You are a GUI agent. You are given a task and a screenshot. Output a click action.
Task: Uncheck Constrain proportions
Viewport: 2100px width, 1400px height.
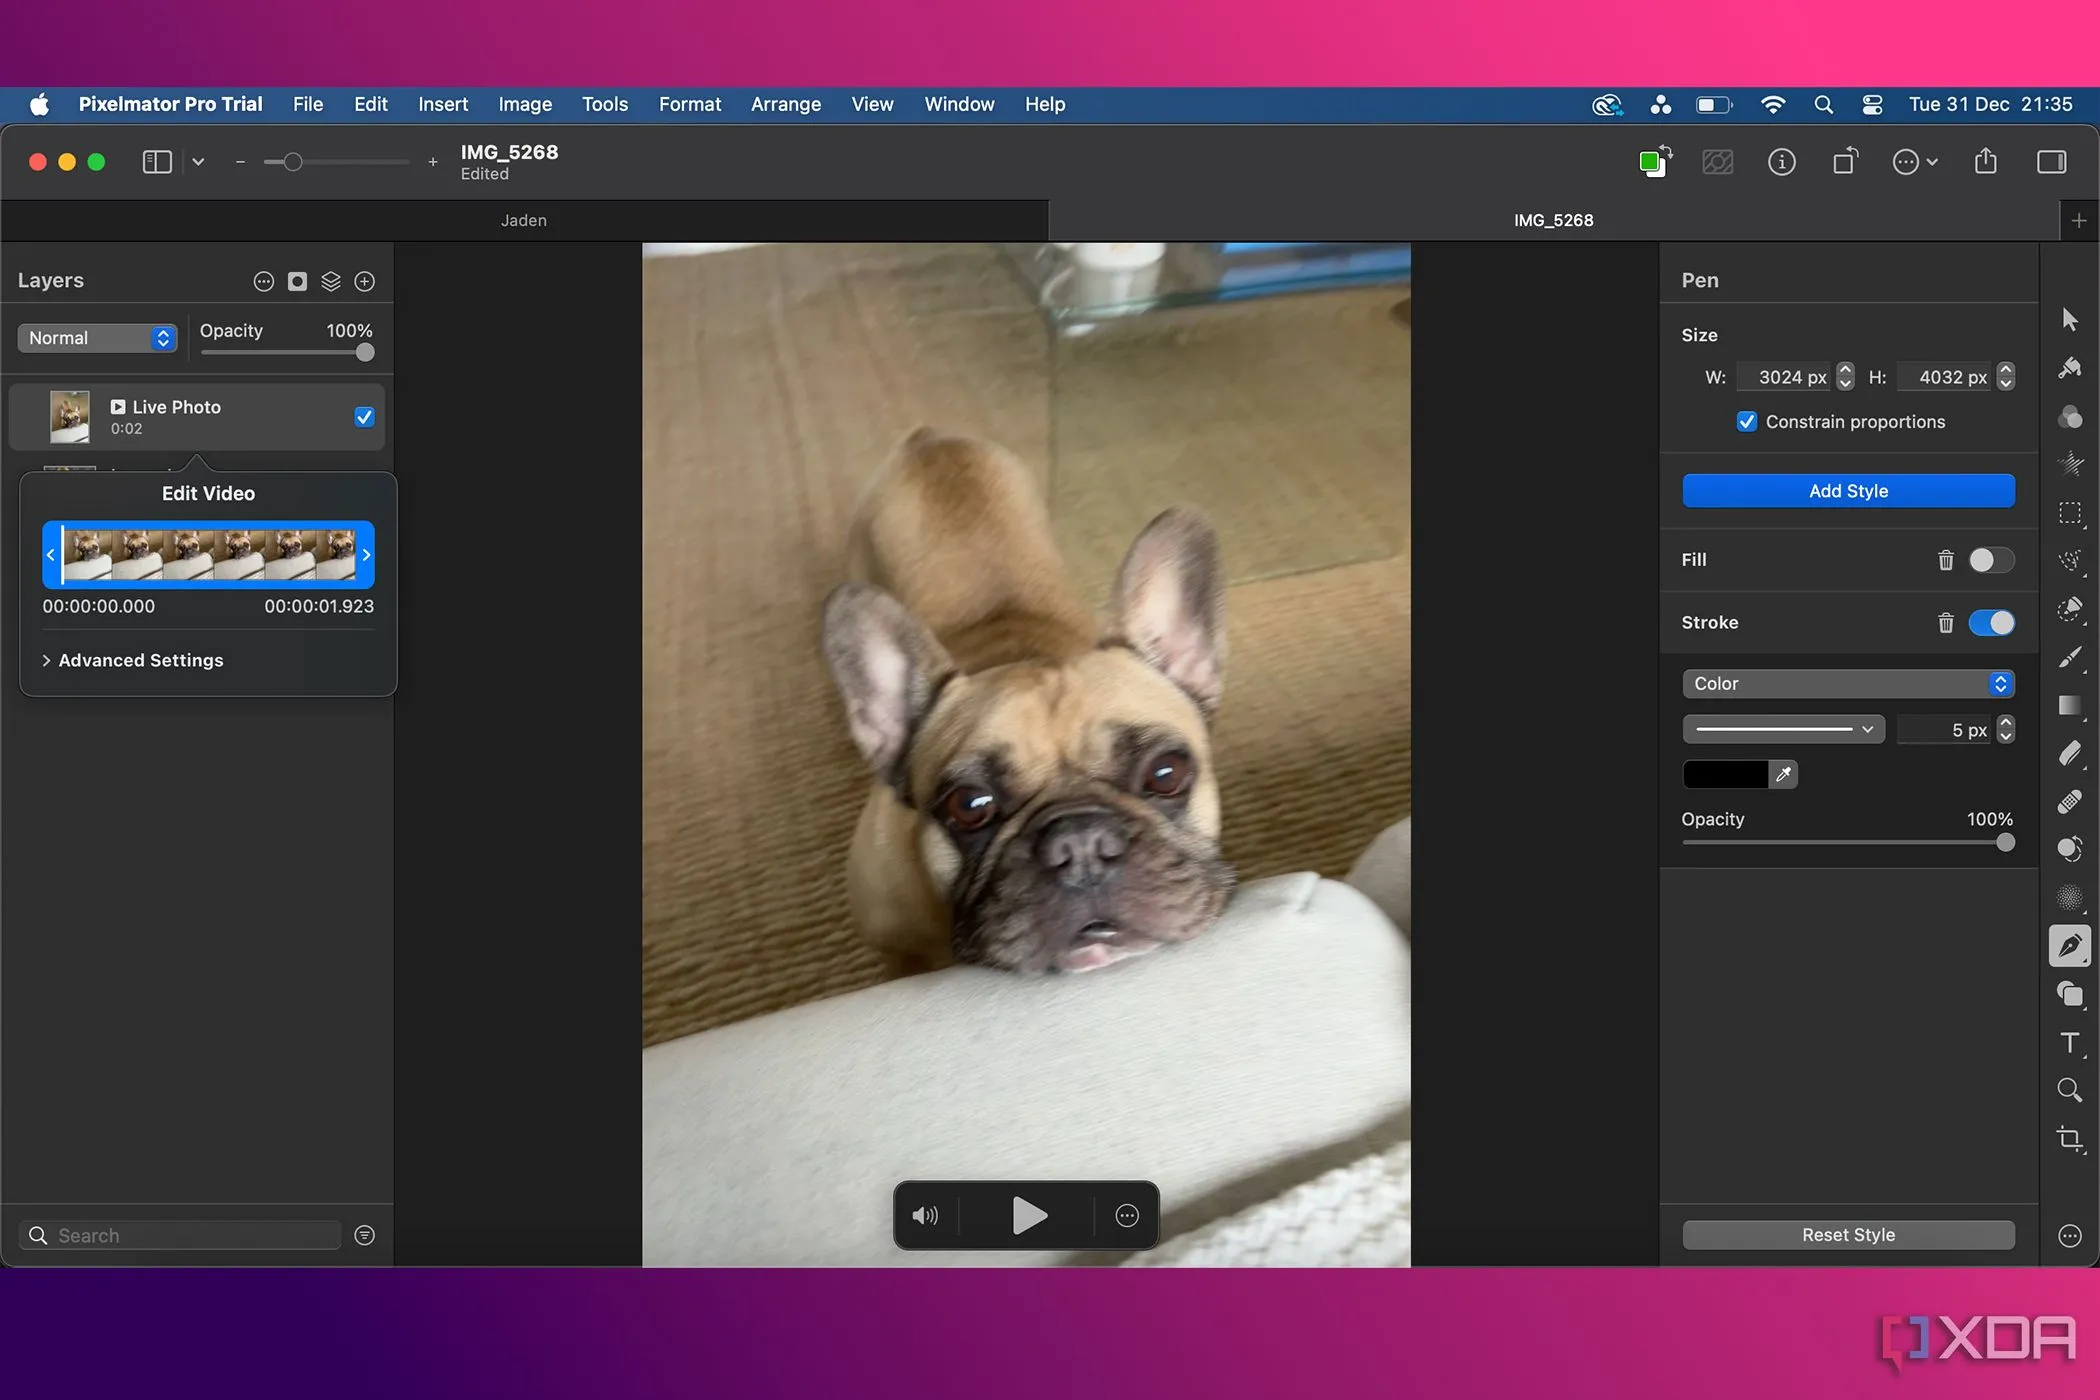pyautogui.click(x=1746, y=422)
